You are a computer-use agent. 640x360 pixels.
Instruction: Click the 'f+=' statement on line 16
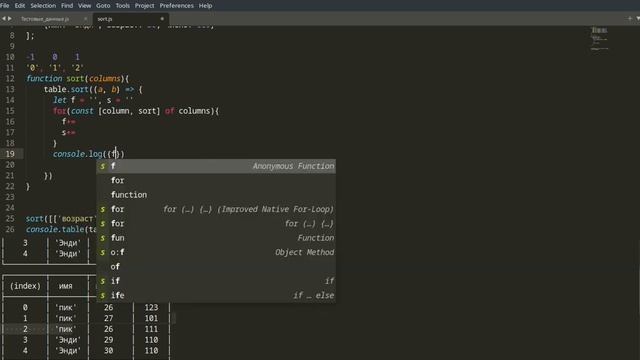click(x=69, y=122)
